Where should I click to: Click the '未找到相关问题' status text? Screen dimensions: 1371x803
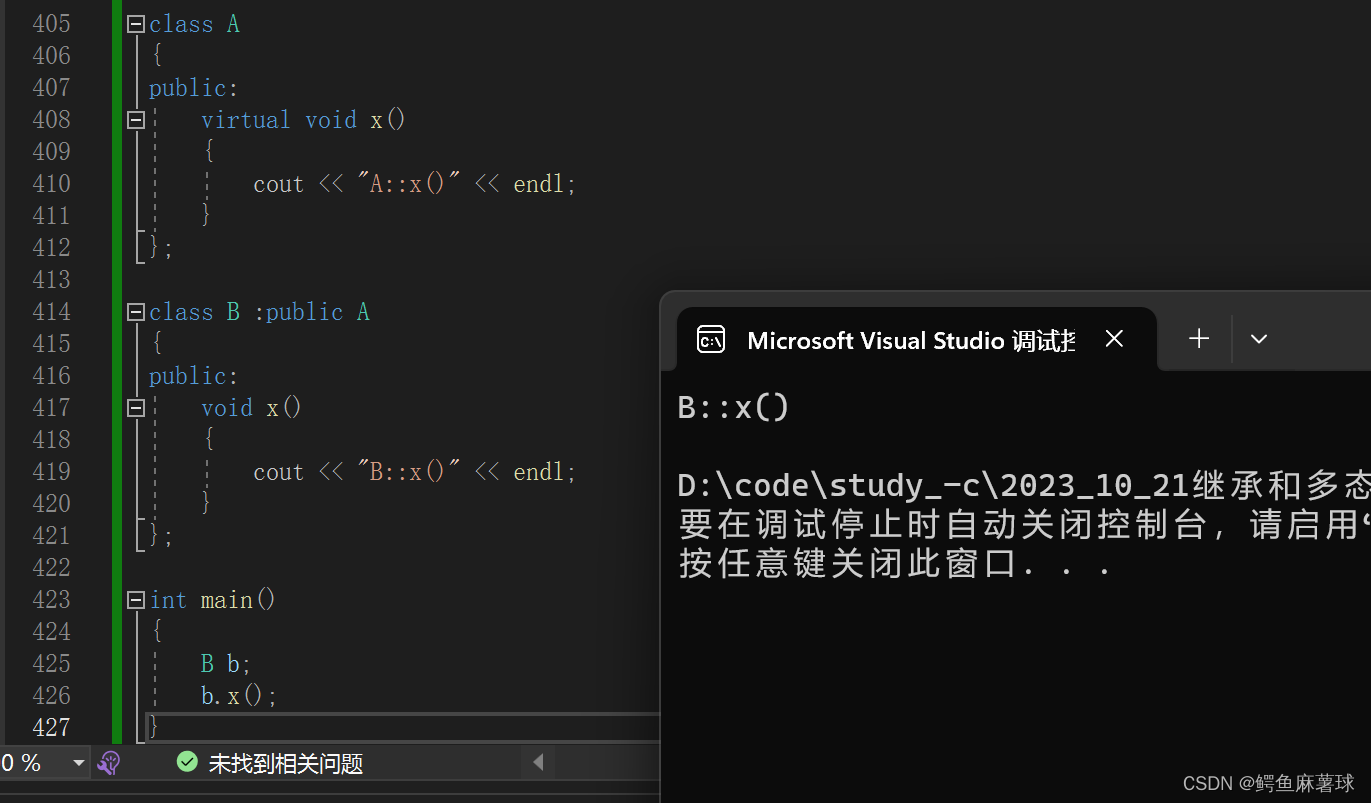coord(285,764)
